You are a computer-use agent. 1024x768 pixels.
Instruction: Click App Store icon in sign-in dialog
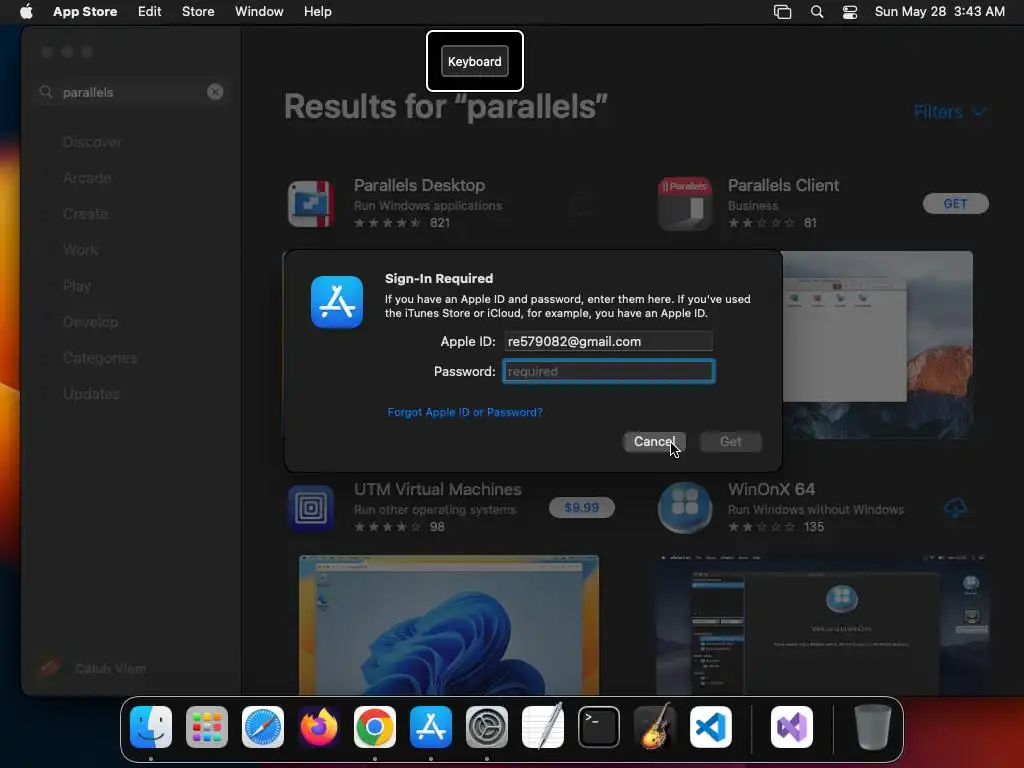(x=337, y=302)
